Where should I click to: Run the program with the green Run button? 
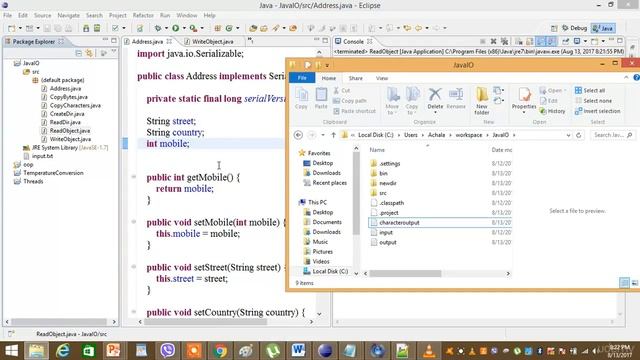tap(176, 28)
